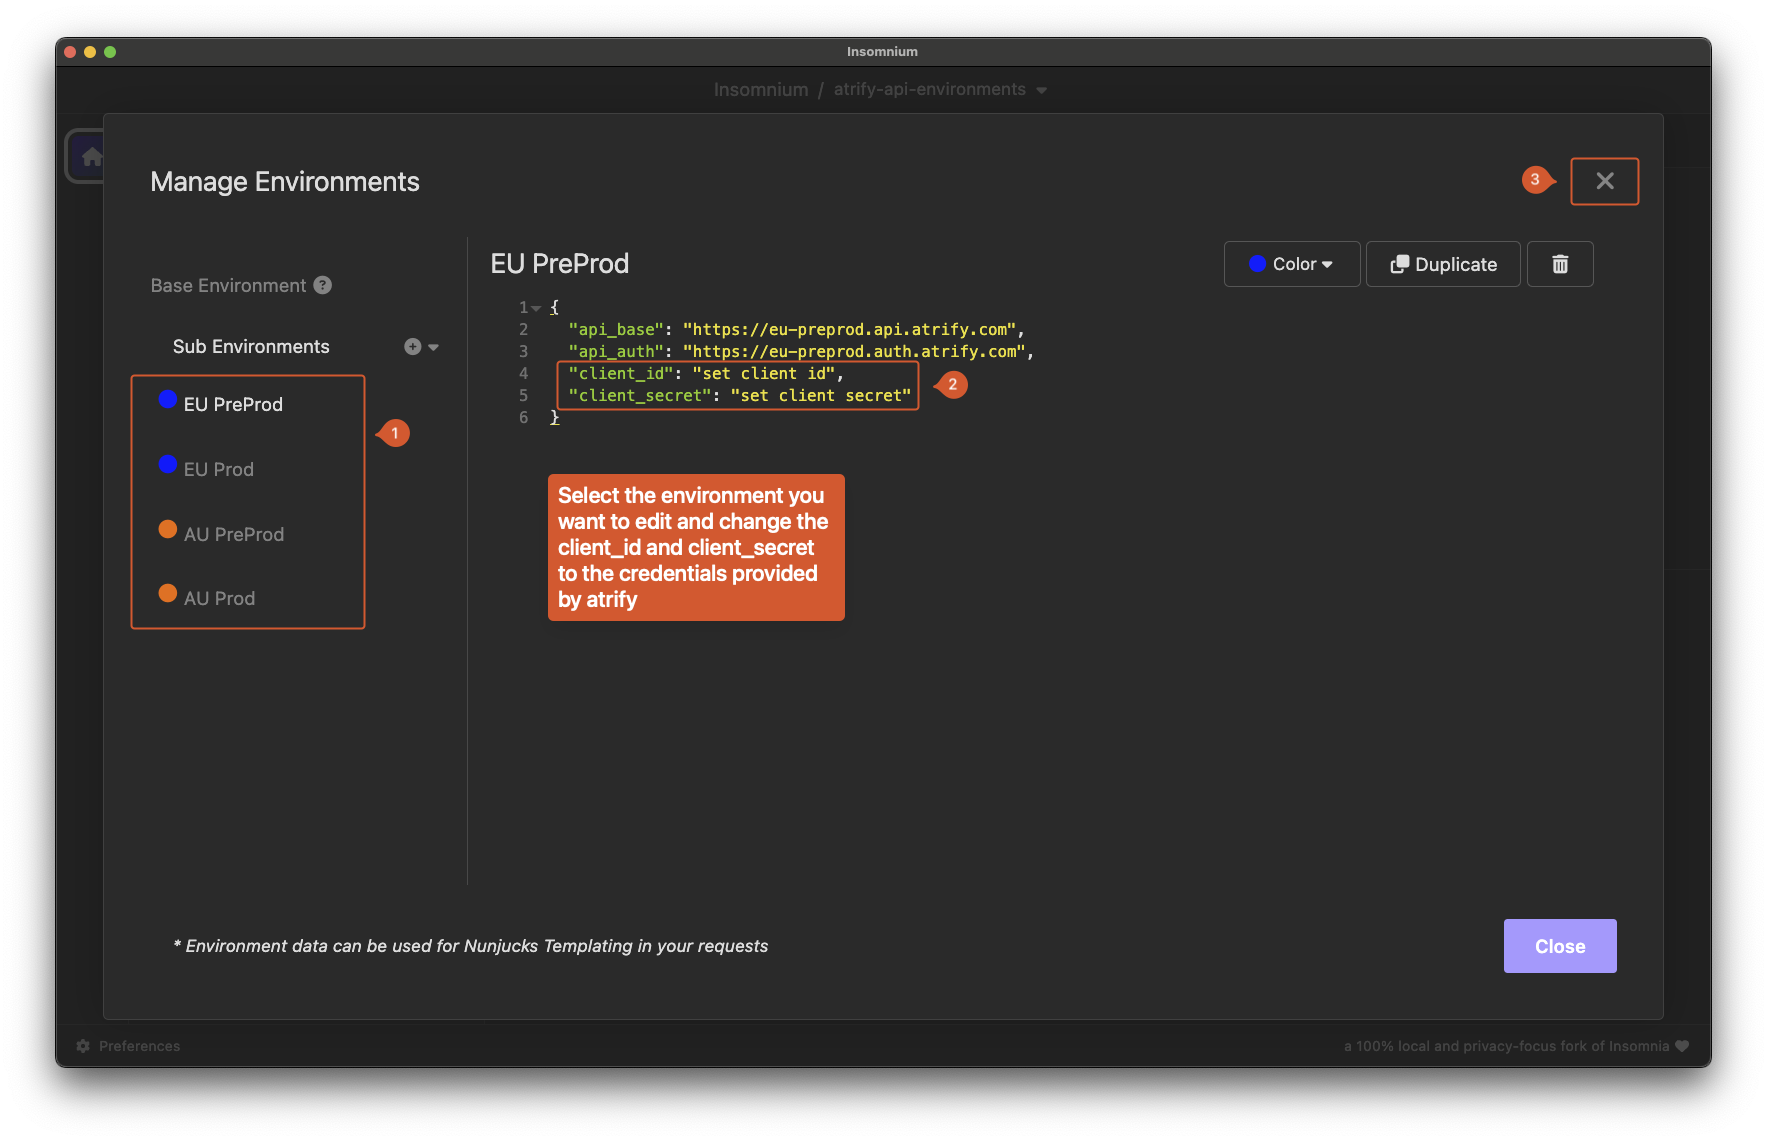The width and height of the screenshot is (1767, 1141).
Task: Collapse the code fold arrow on line 1
Action: click(x=537, y=308)
